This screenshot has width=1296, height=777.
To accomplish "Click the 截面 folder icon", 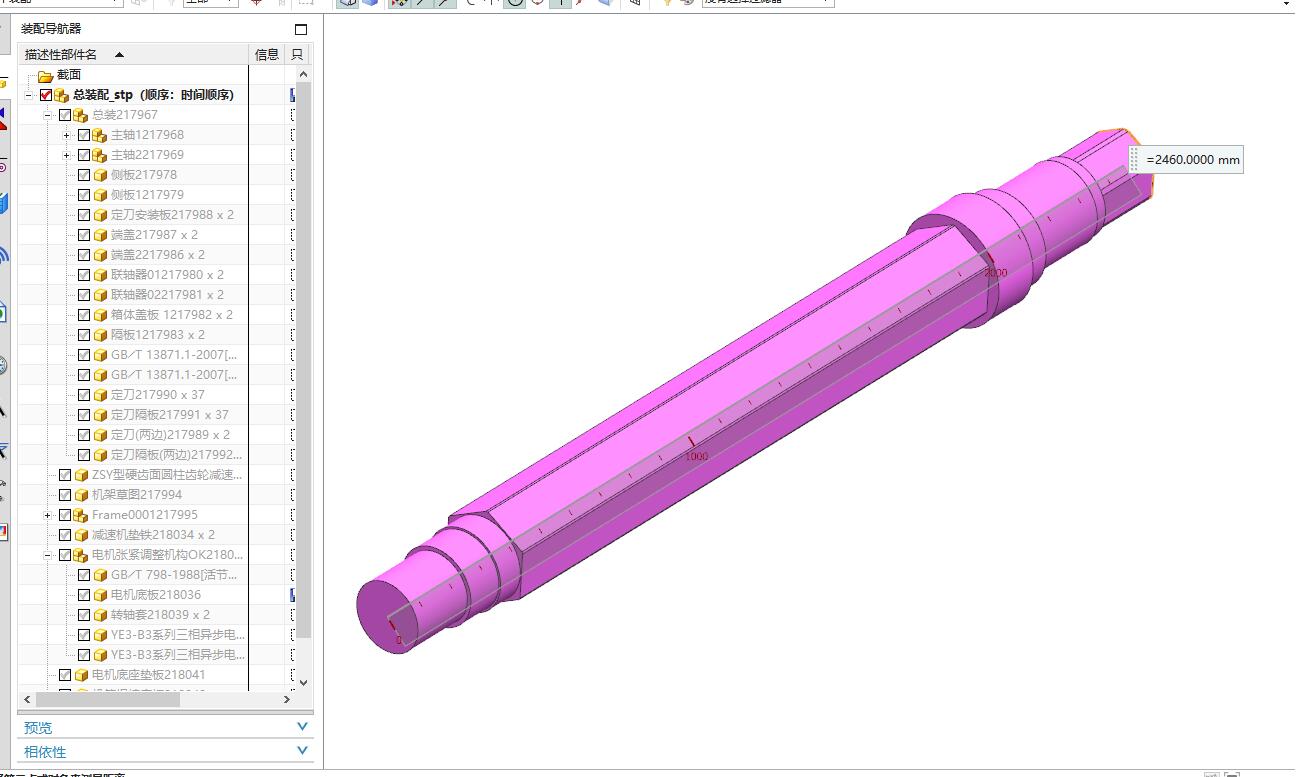I will pos(45,75).
